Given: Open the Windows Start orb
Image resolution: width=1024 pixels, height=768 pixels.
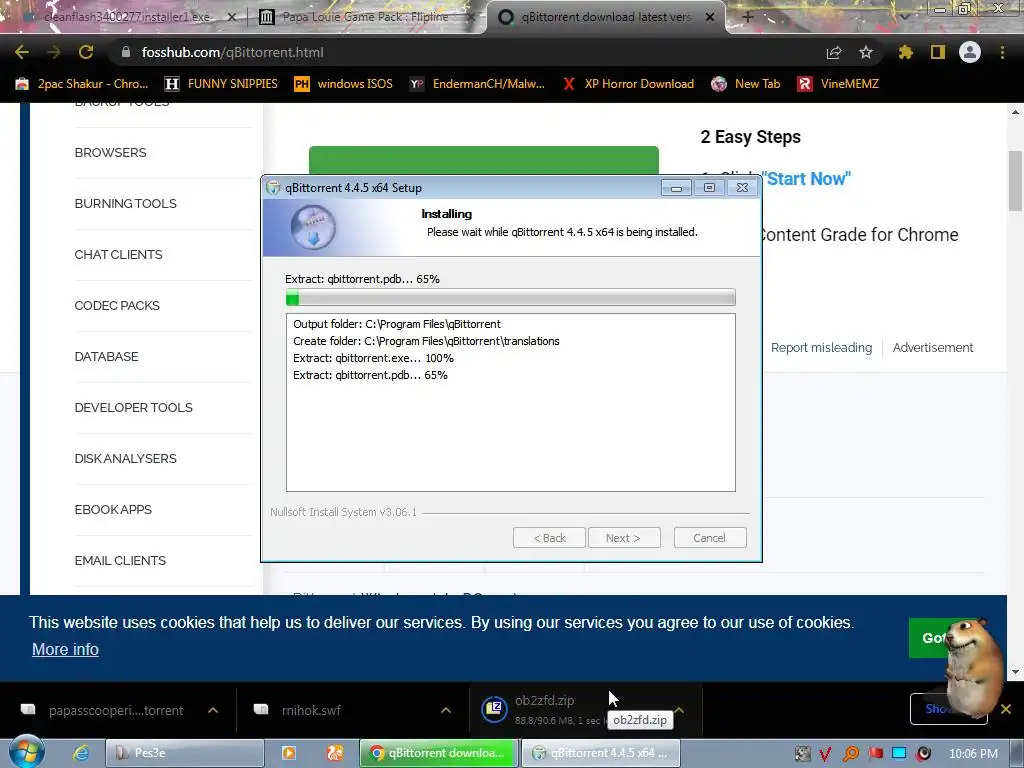Looking at the screenshot, I should click(27, 752).
